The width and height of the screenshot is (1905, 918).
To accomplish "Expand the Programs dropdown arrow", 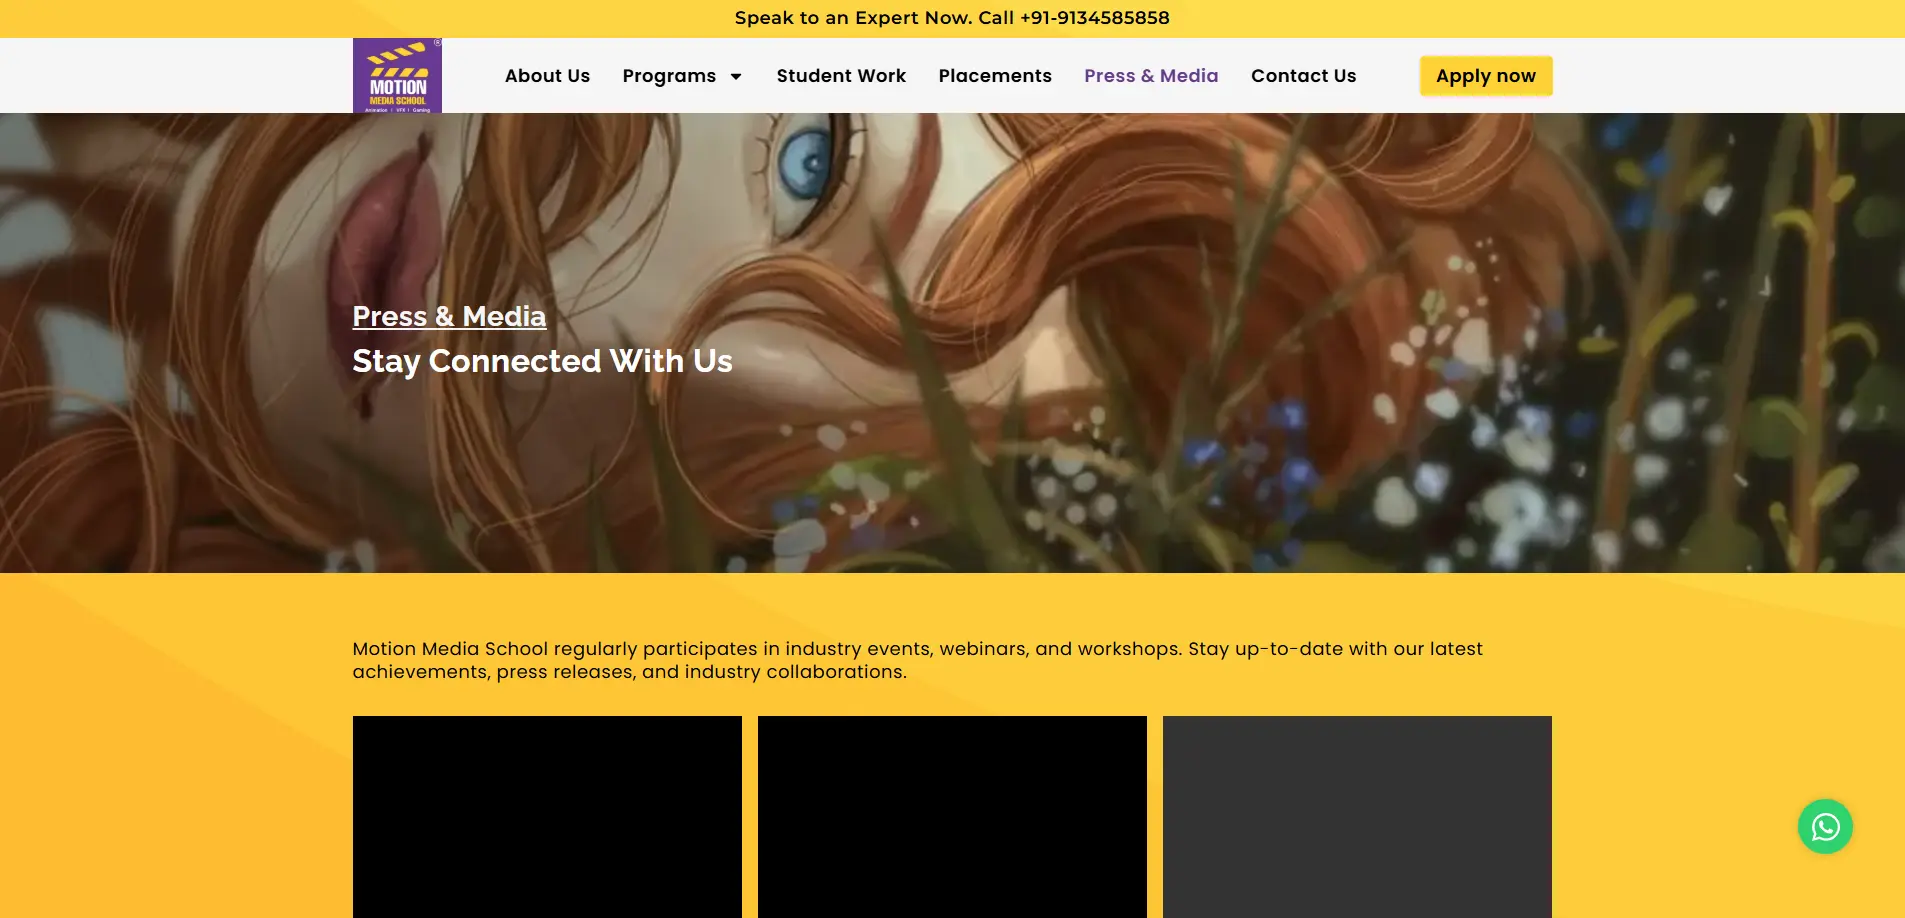I will pos(736,76).
